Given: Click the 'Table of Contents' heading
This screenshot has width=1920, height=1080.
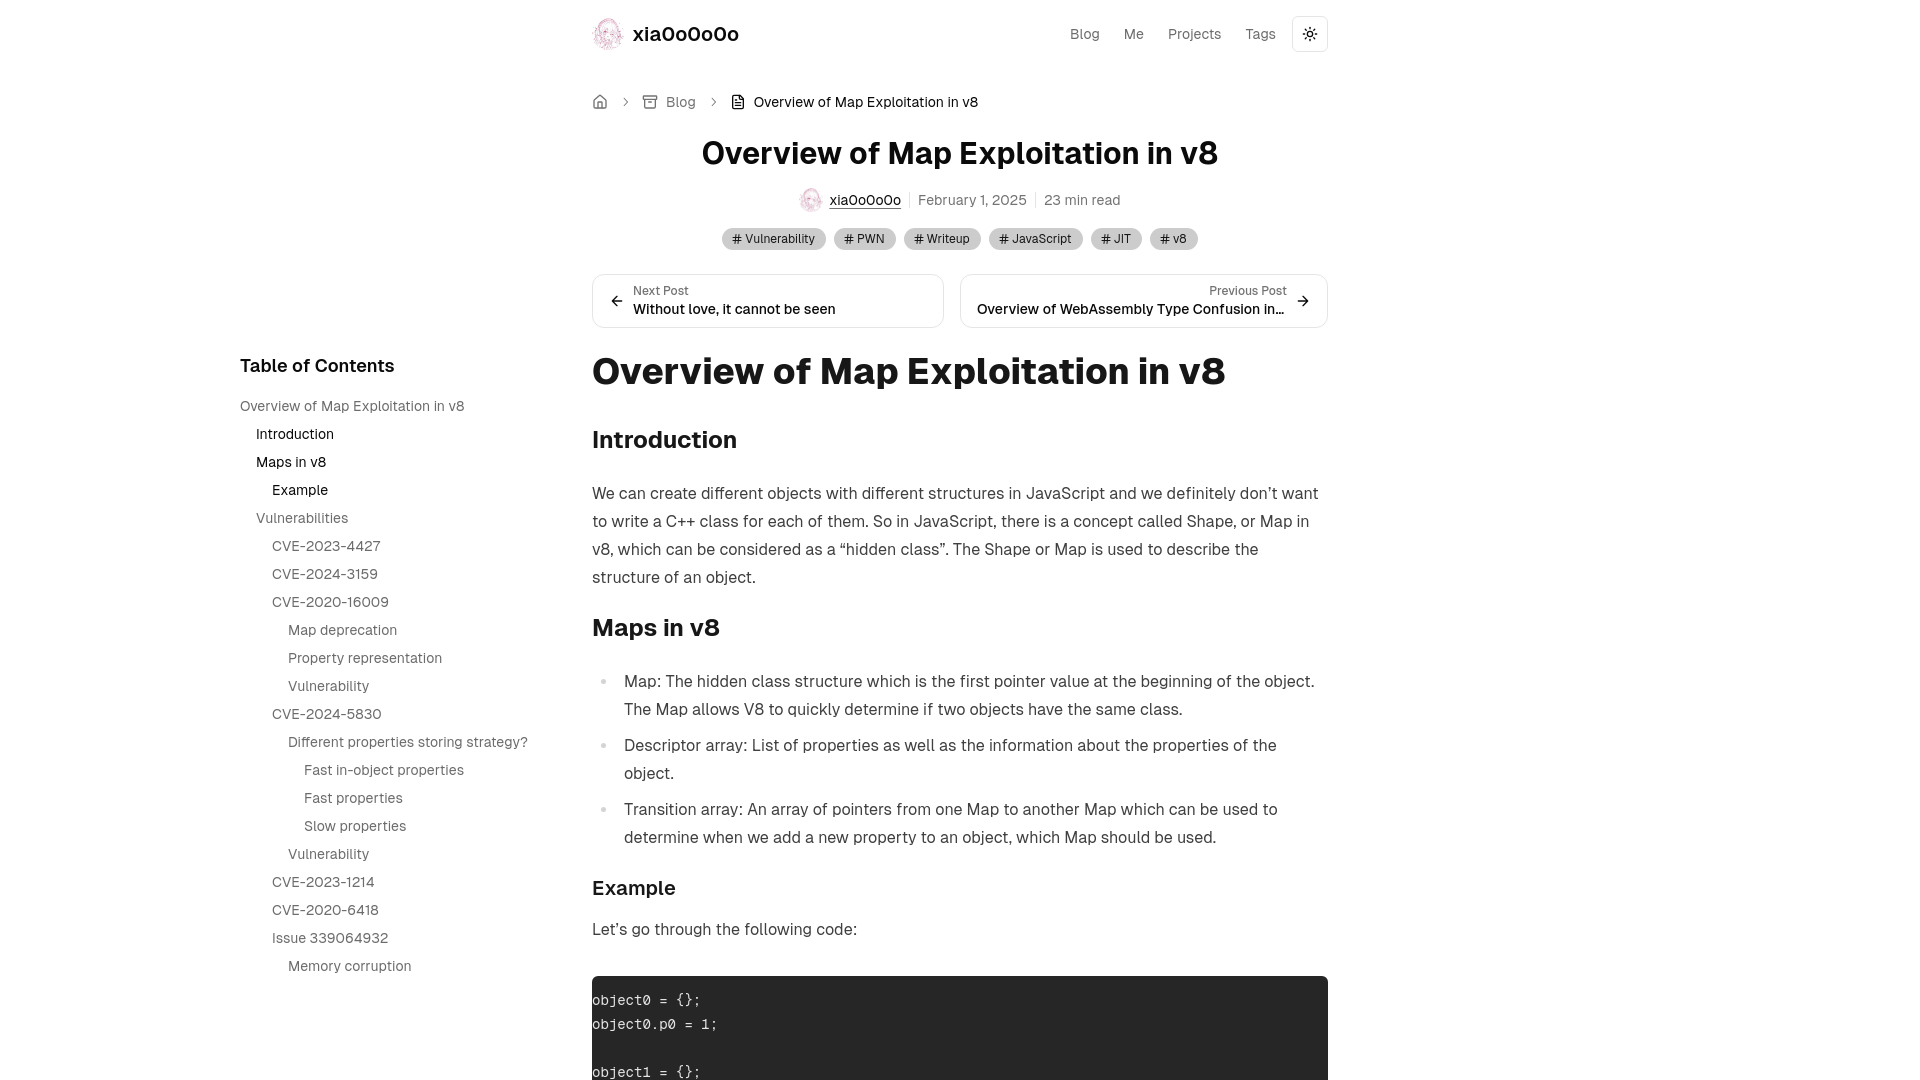Looking at the screenshot, I should point(317,366).
